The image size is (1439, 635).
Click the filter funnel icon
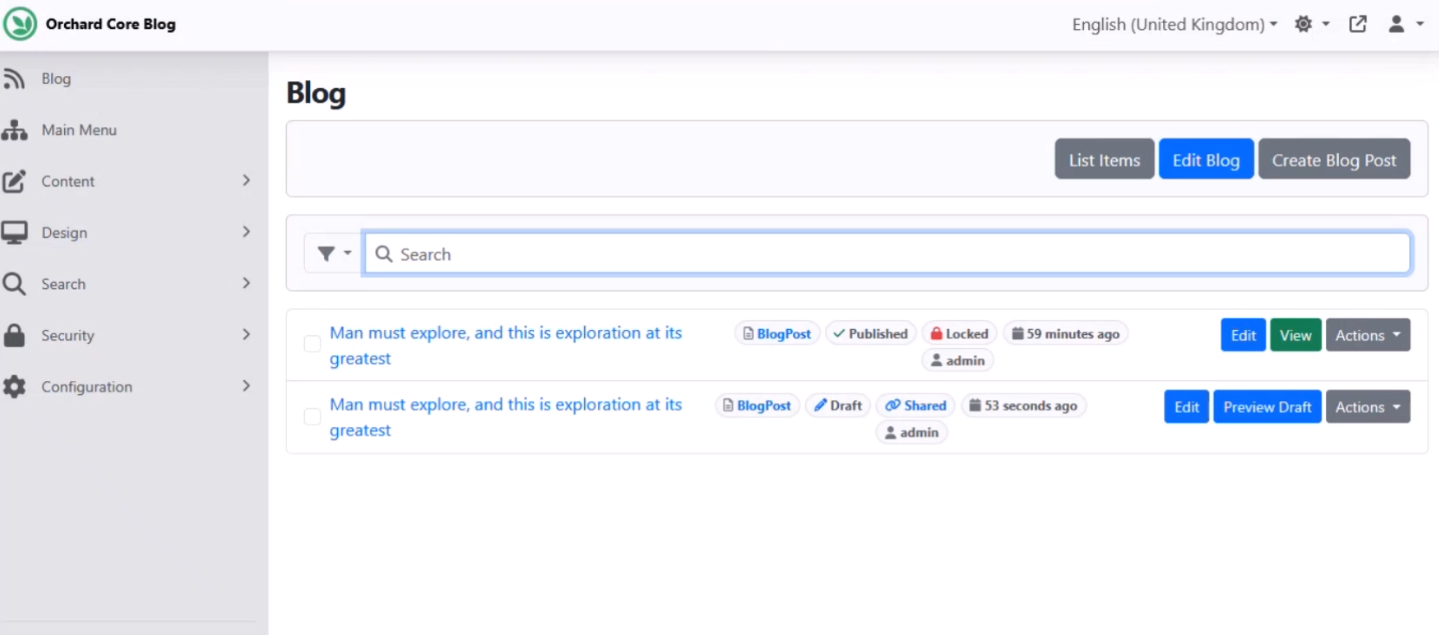click(326, 254)
